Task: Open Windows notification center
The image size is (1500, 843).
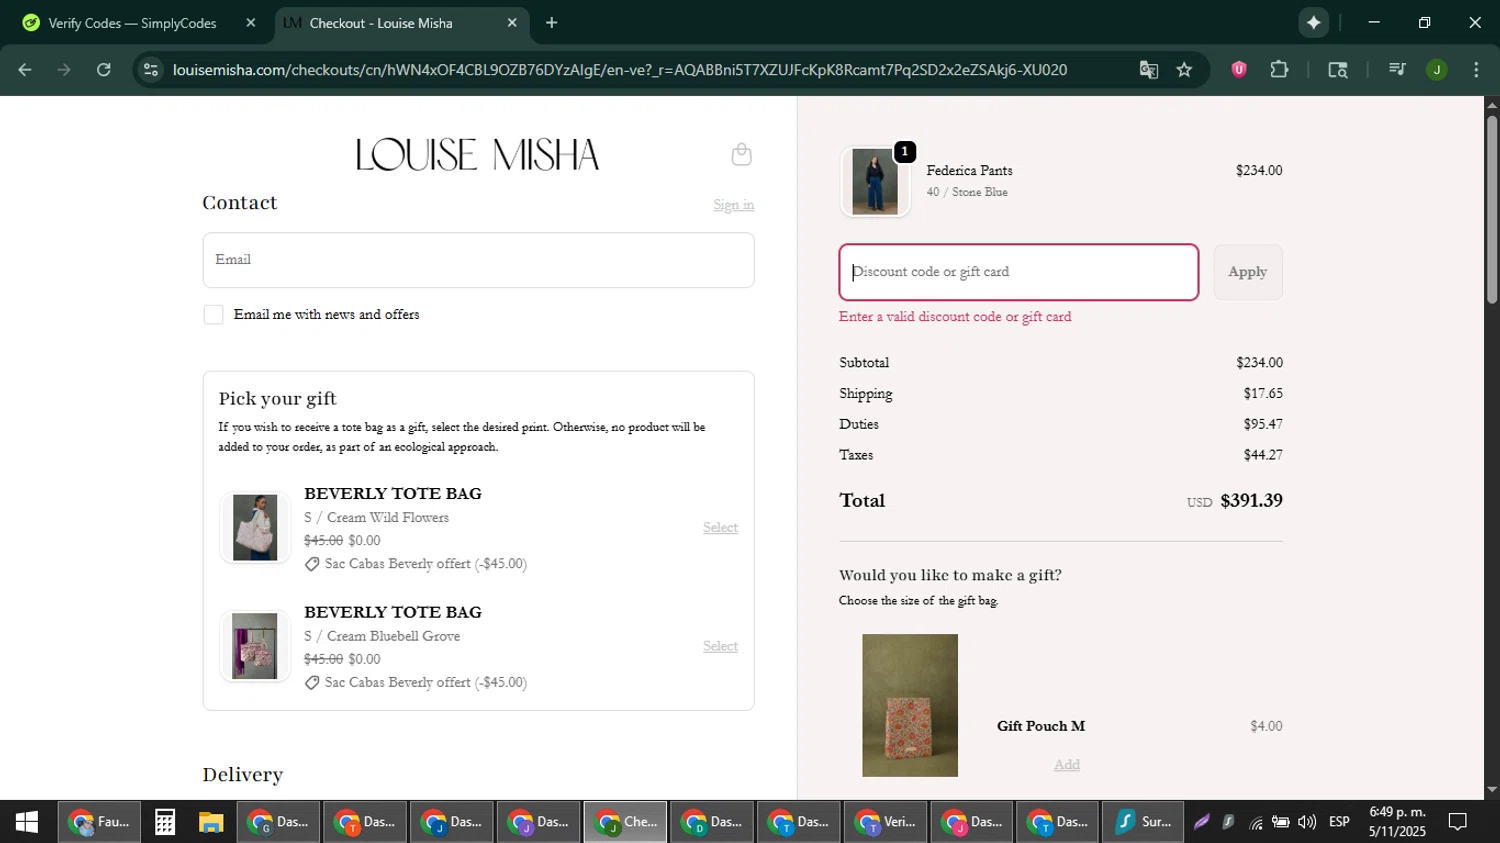Action: (1458, 822)
